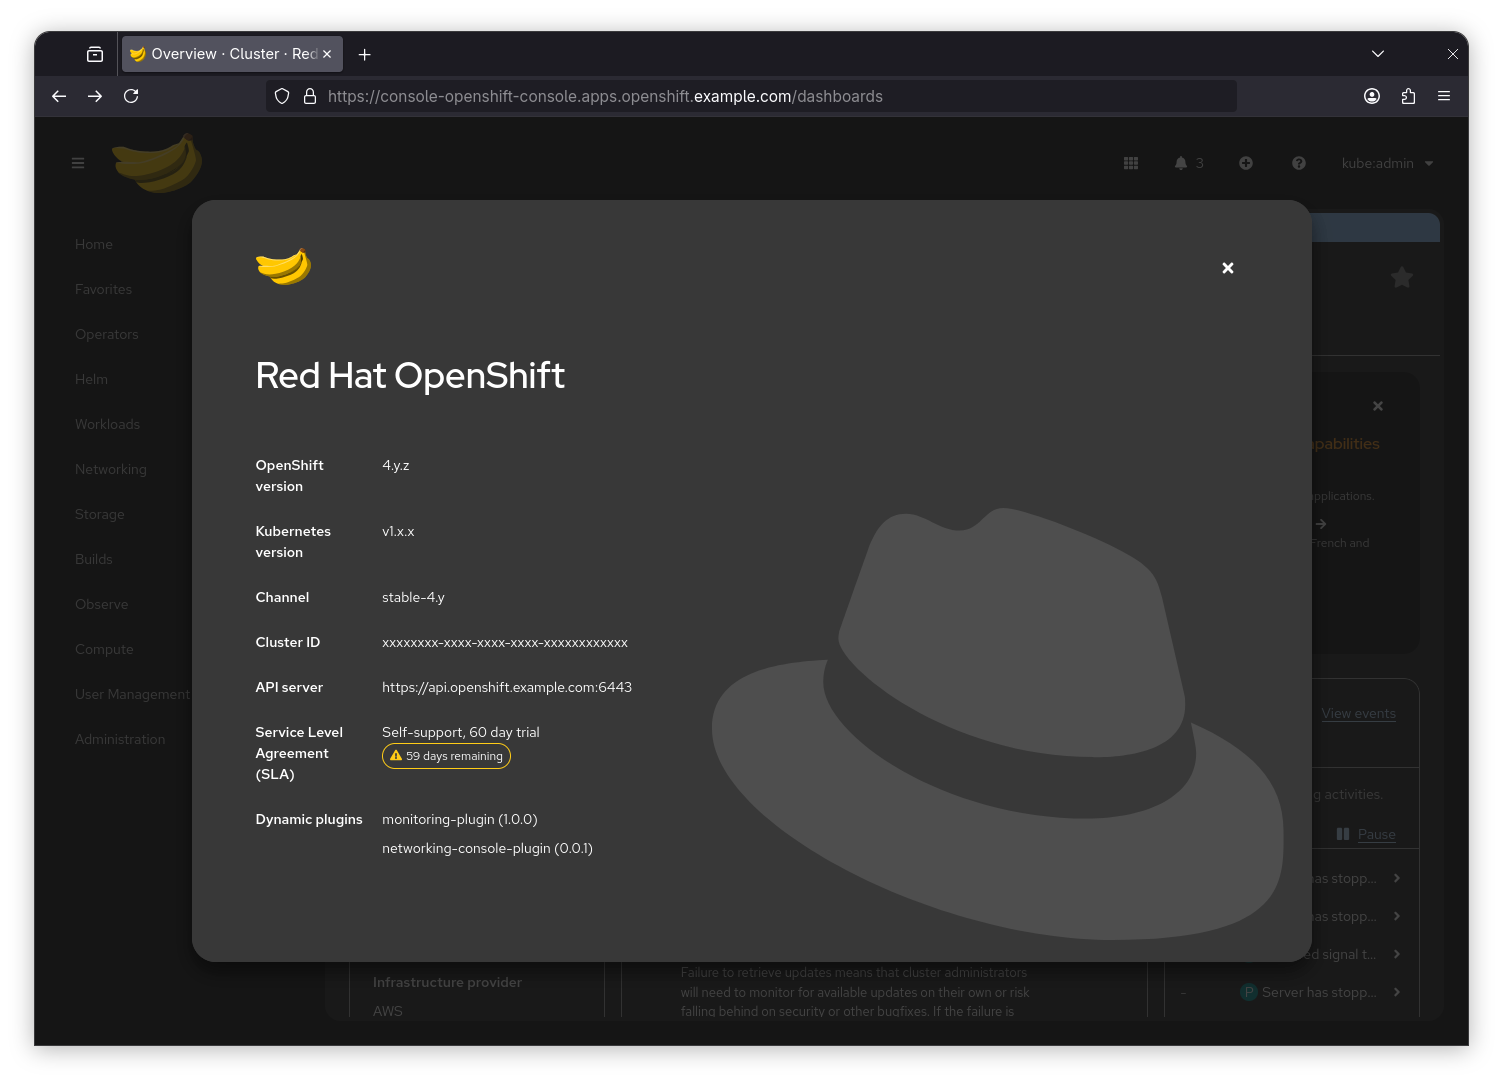Click the View events link

(1358, 713)
